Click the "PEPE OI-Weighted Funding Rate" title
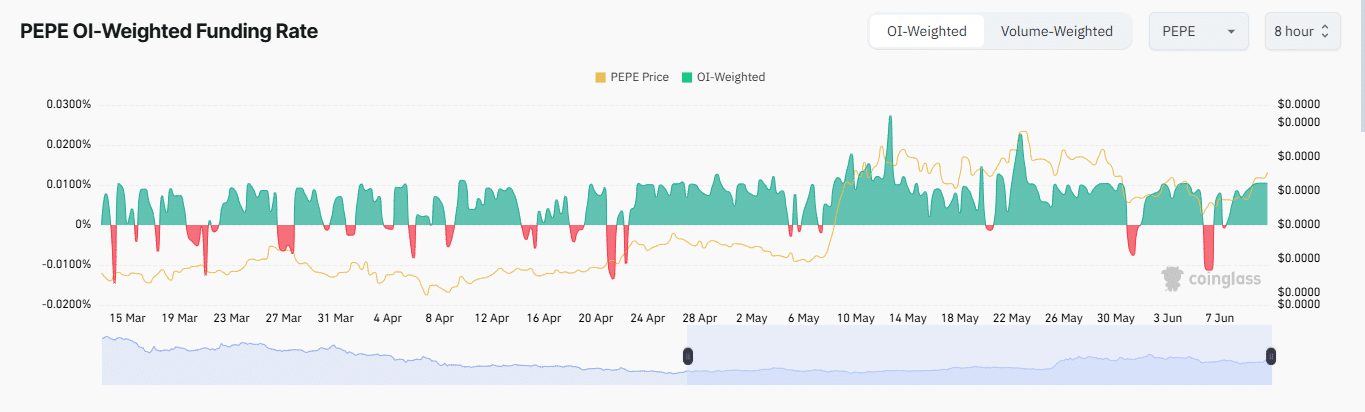1365x412 pixels. [169, 31]
